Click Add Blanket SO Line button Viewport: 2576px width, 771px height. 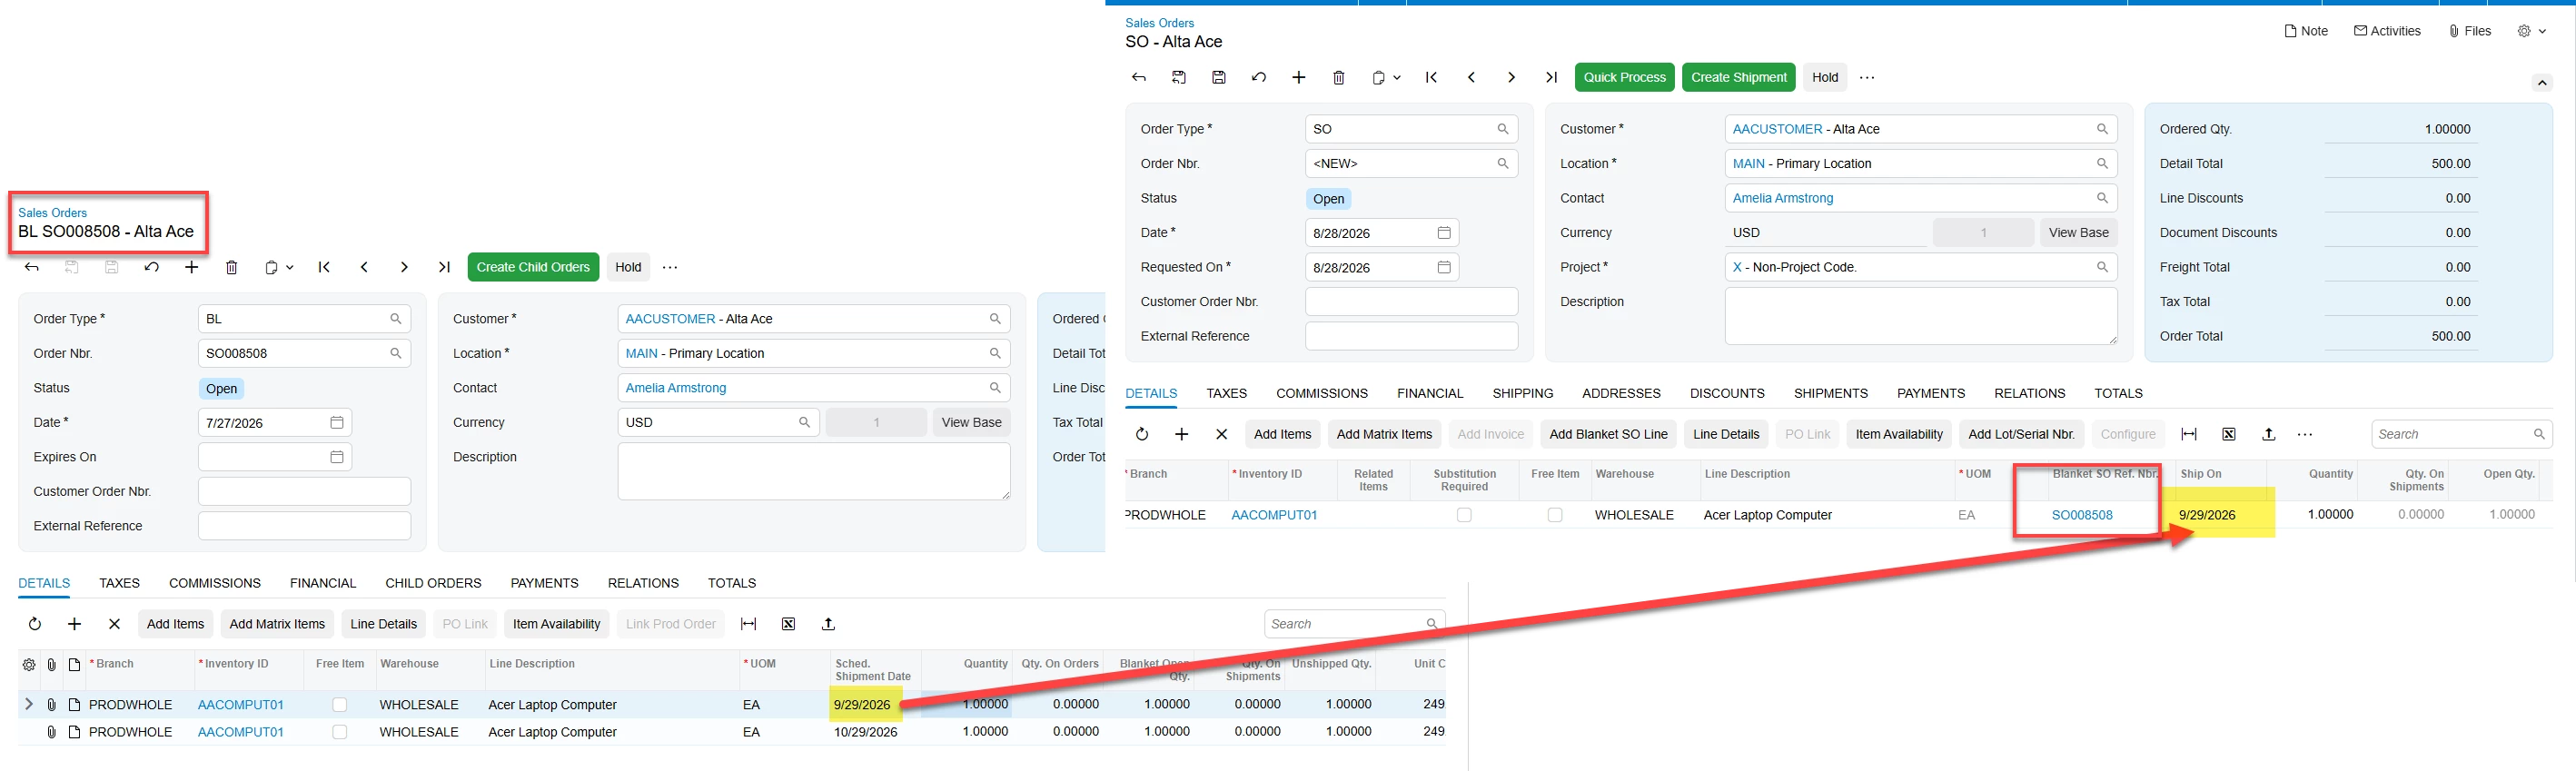pos(1608,434)
